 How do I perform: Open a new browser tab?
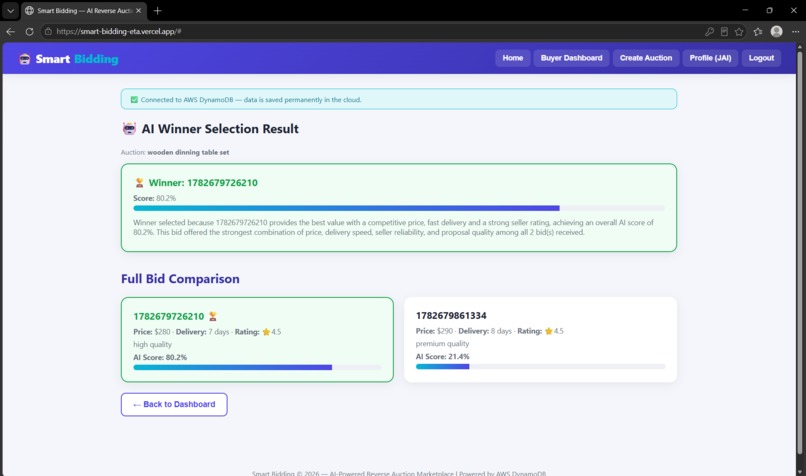[x=157, y=10]
